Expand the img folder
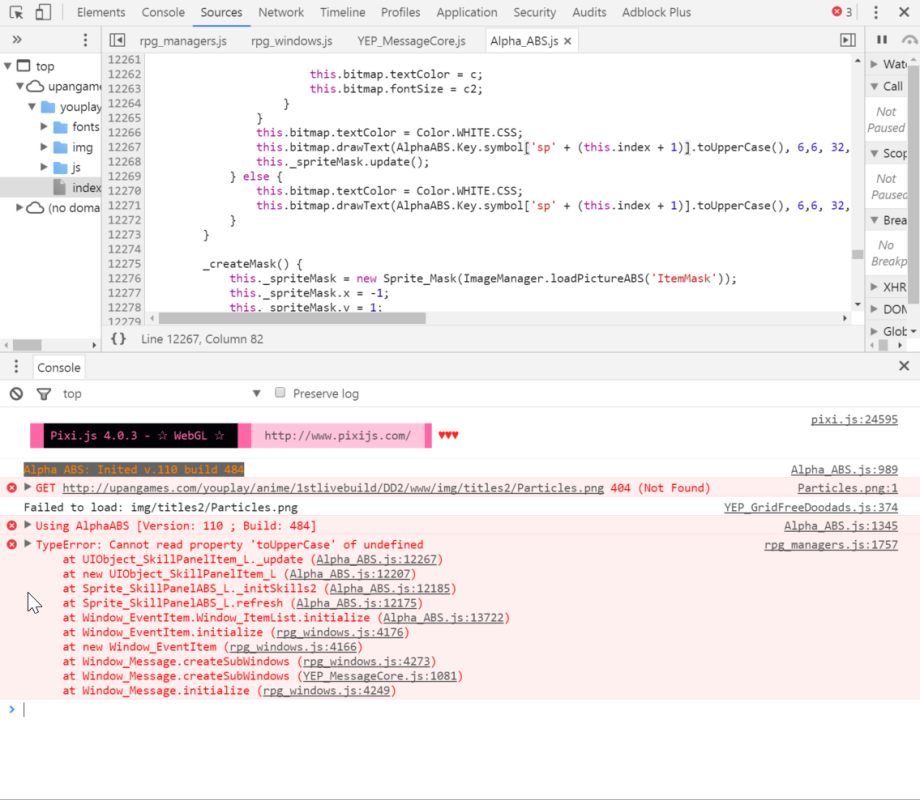Viewport: 920px width, 800px height. 44,147
